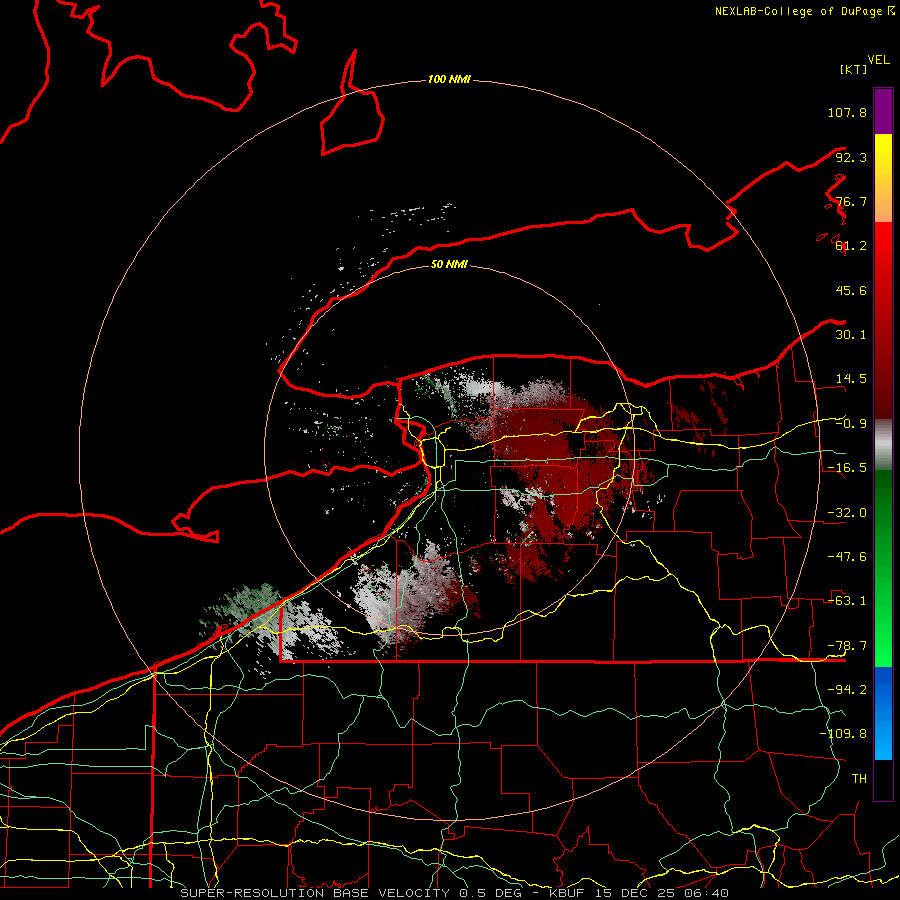900x900 pixels.
Task: Select the 61.2 legend value
Action: [x=851, y=246]
